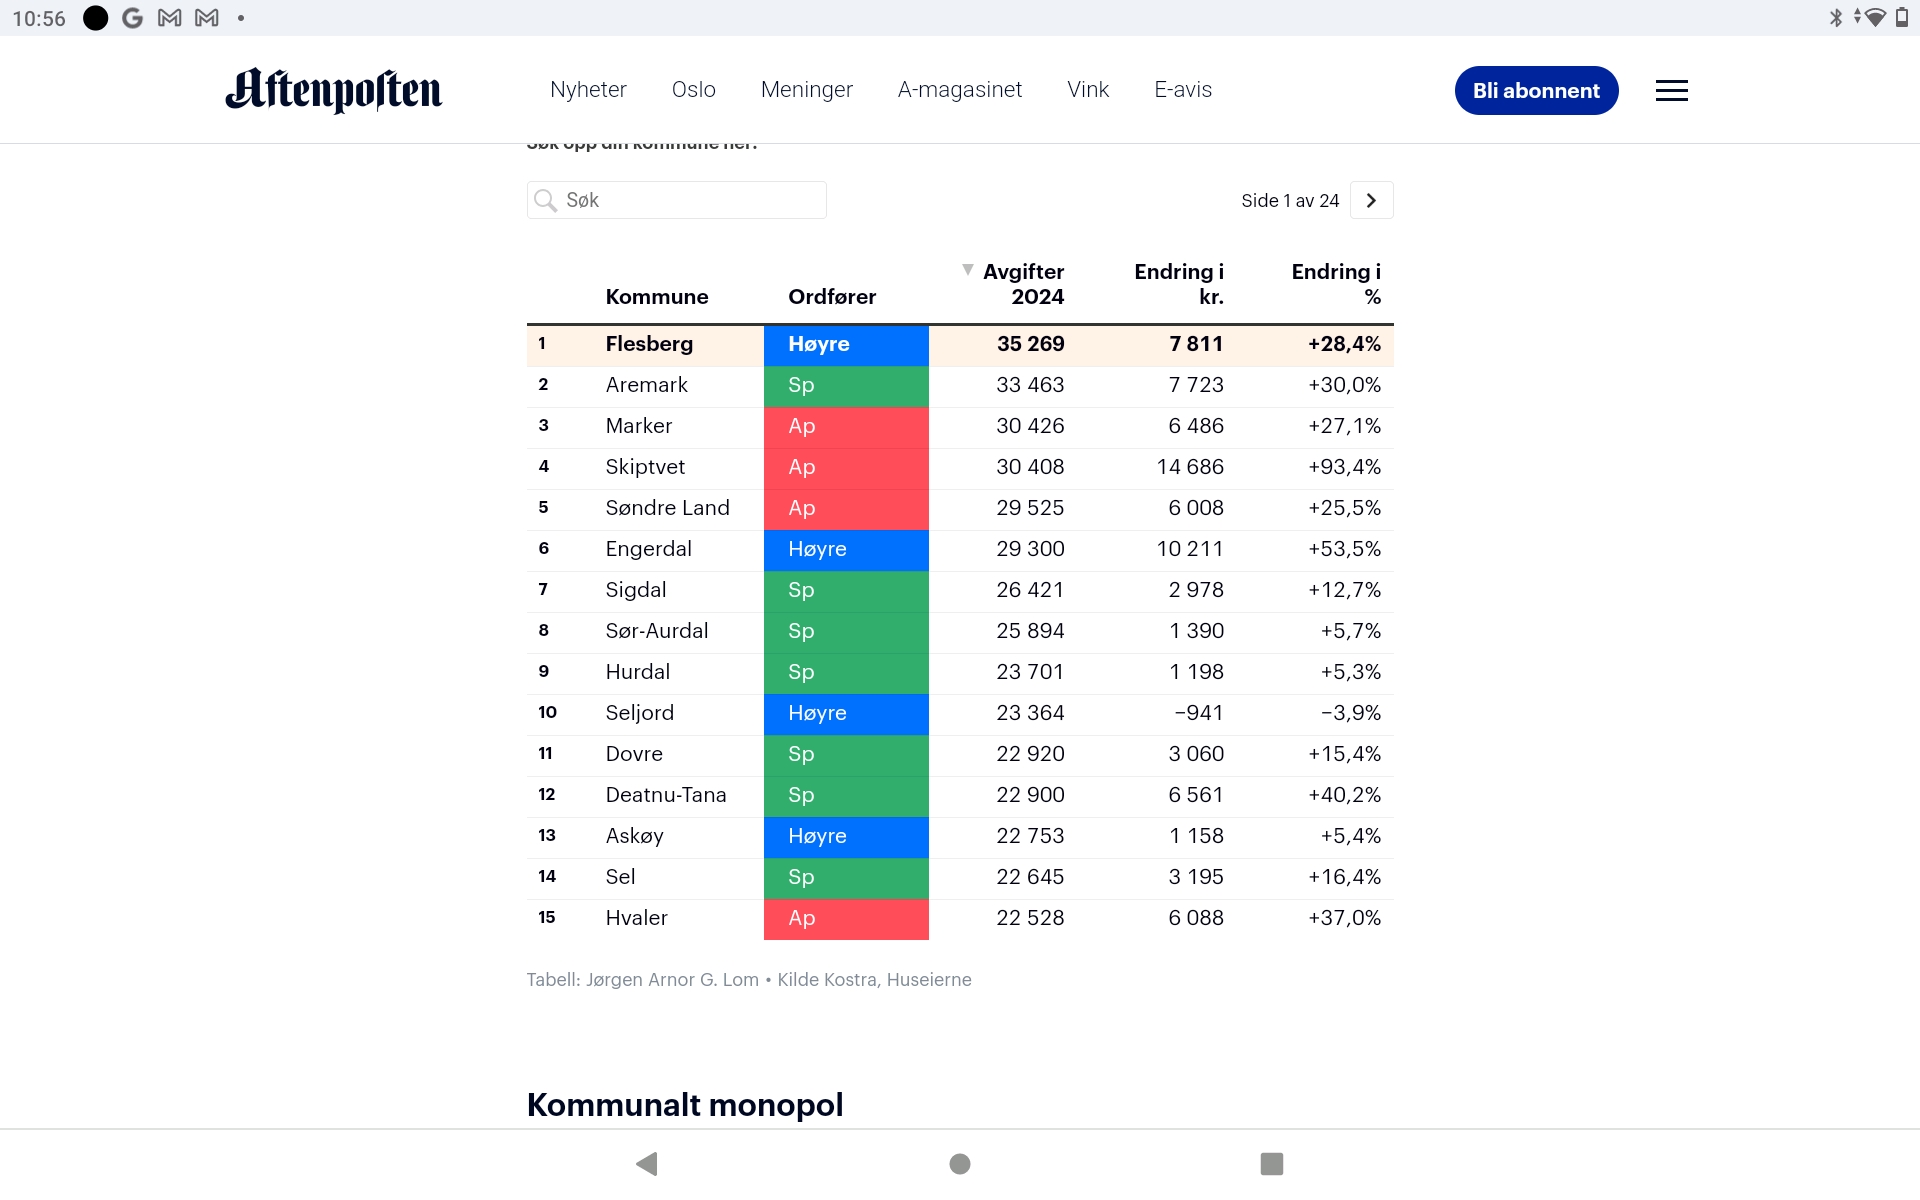This screenshot has width=1920, height=1200.
Task: Click the table credit Jørgen Arnor G. Lom
Action: click(672, 980)
